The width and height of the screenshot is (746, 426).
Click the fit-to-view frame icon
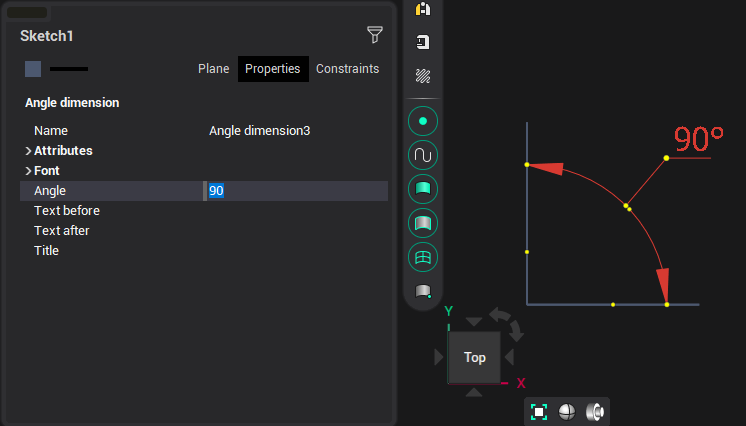click(x=539, y=412)
